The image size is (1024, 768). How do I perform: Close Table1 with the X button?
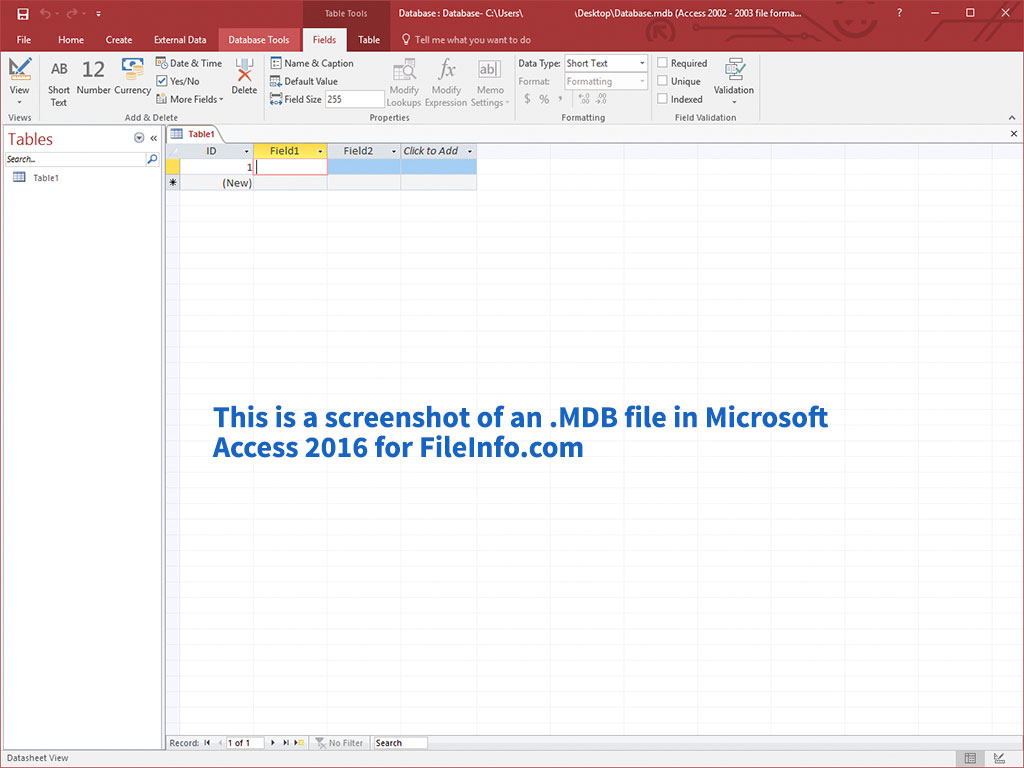click(1014, 134)
